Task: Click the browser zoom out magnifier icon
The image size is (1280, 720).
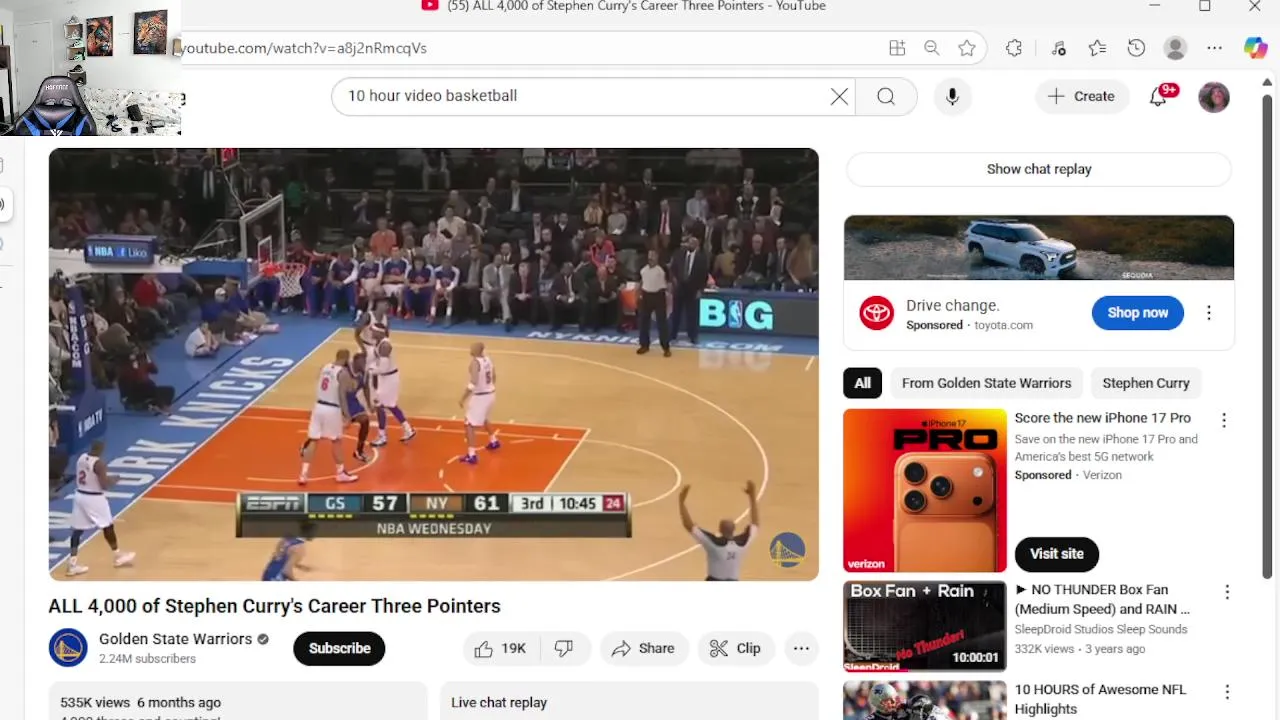Action: 932,48
